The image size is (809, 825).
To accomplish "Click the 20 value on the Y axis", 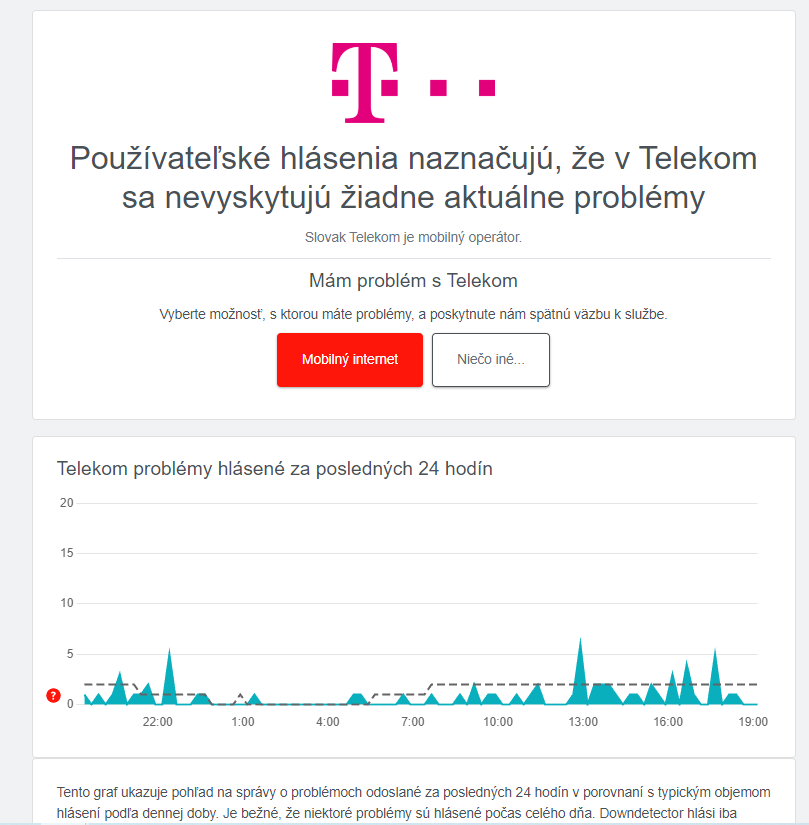I will click(67, 503).
